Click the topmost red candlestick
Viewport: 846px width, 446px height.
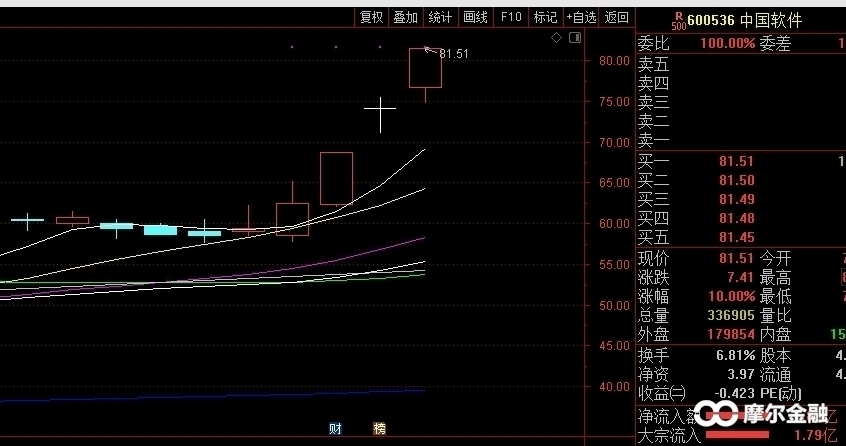pyautogui.click(x=425, y=68)
